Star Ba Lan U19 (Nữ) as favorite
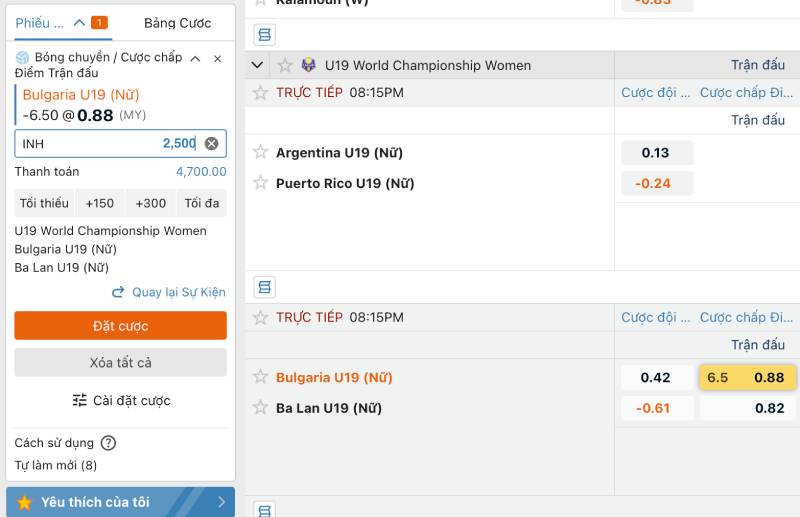This screenshot has height=517, width=800. pos(261,408)
